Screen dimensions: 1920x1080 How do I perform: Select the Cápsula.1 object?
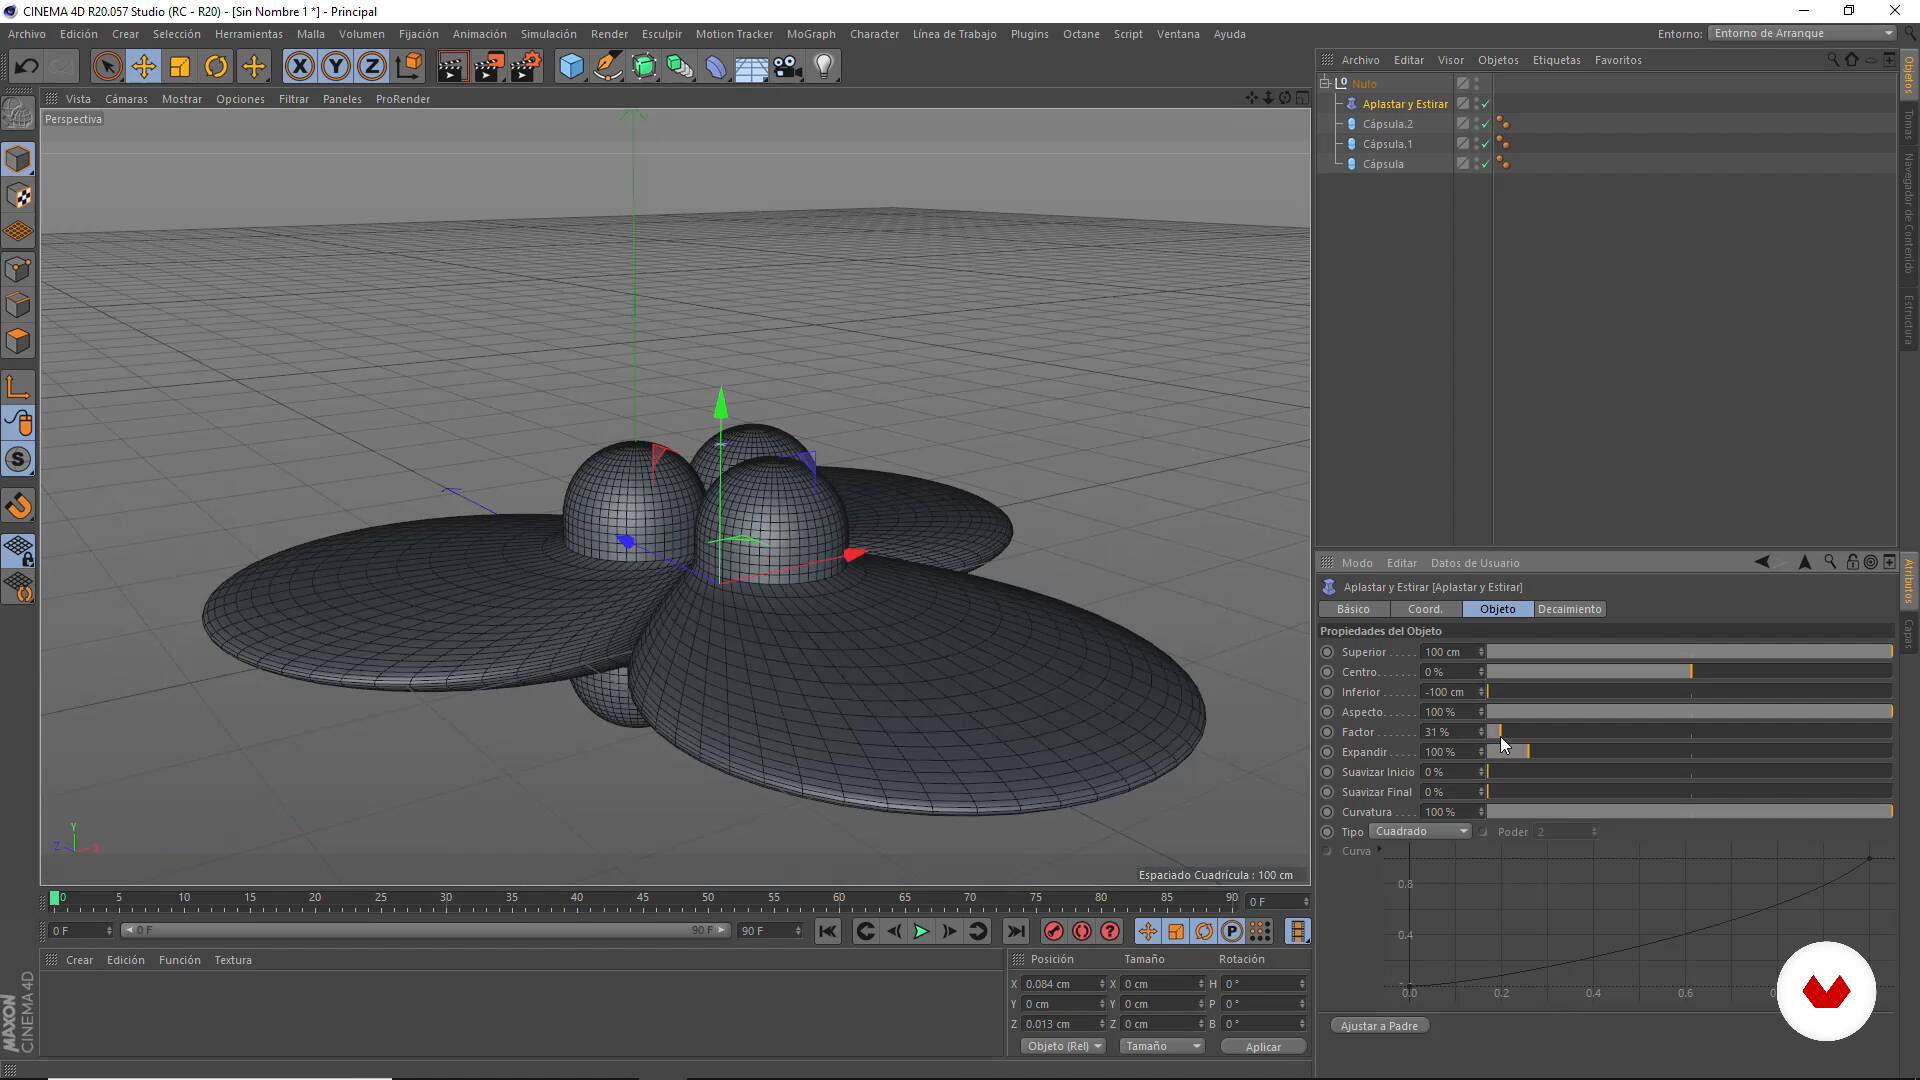[x=1387, y=144]
